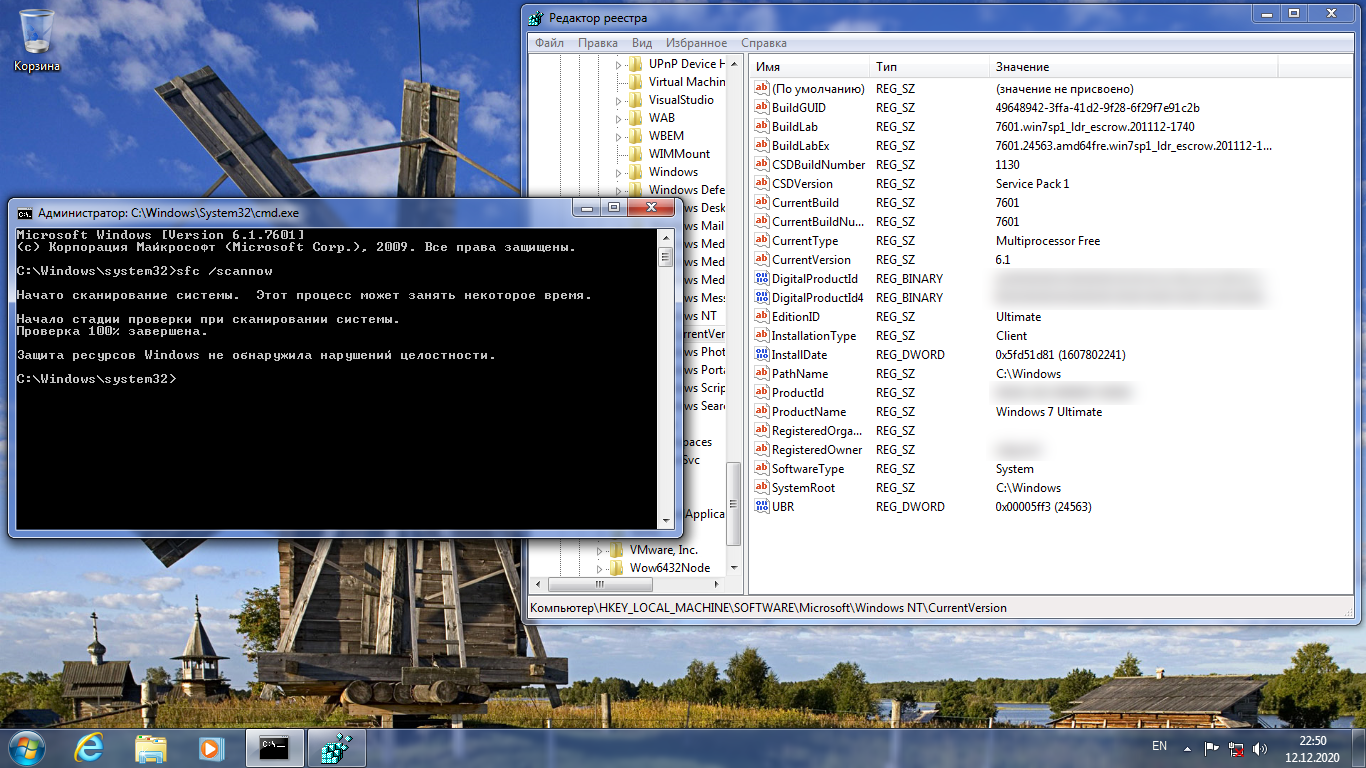Select the Windows Defender key
Image resolution: width=1366 pixels, height=768 pixels.
[687, 190]
